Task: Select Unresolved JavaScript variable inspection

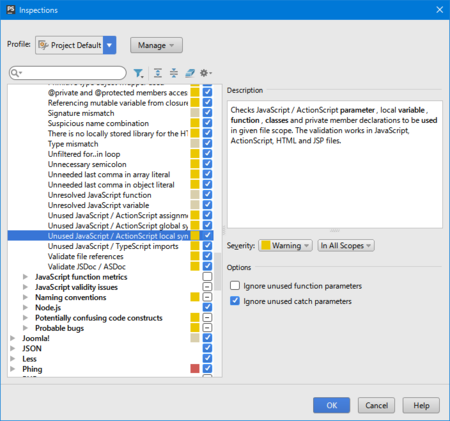Action: [98, 205]
